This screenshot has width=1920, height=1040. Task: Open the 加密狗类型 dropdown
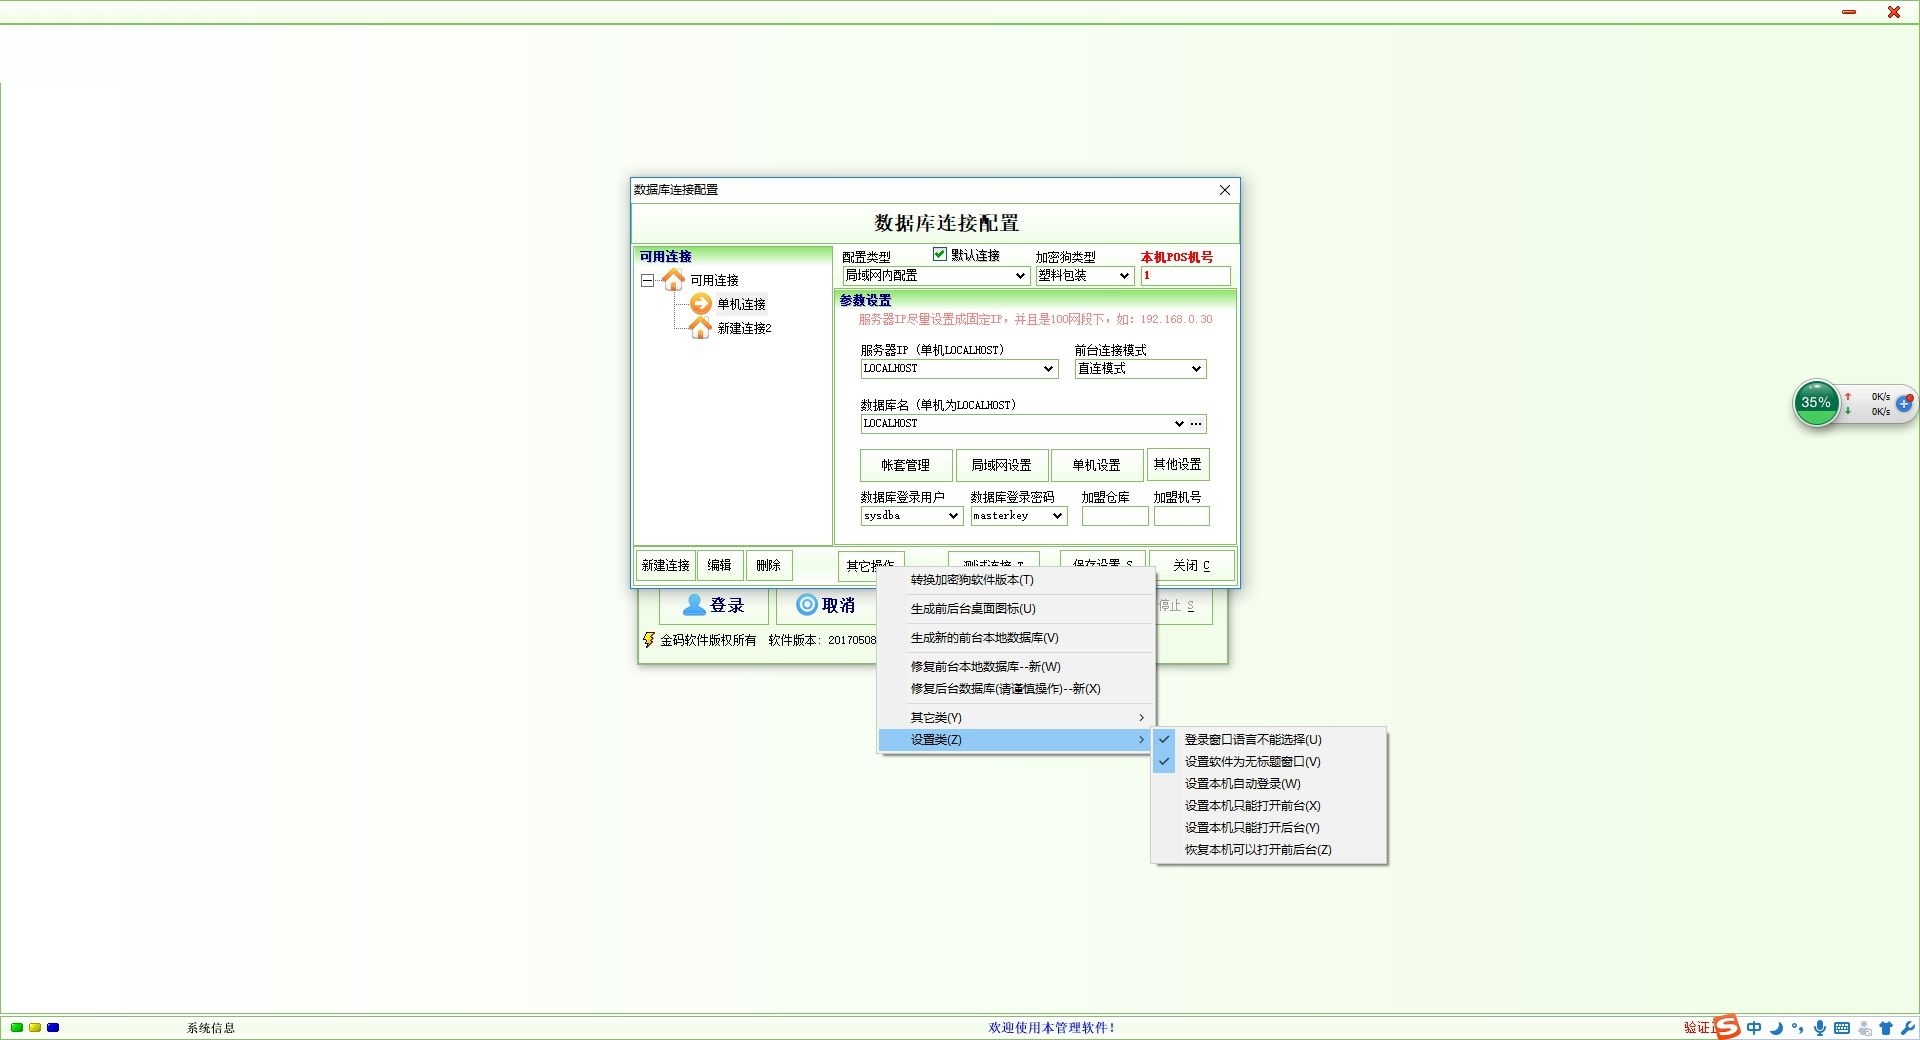pyautogui.click(x=1124, y=276)
